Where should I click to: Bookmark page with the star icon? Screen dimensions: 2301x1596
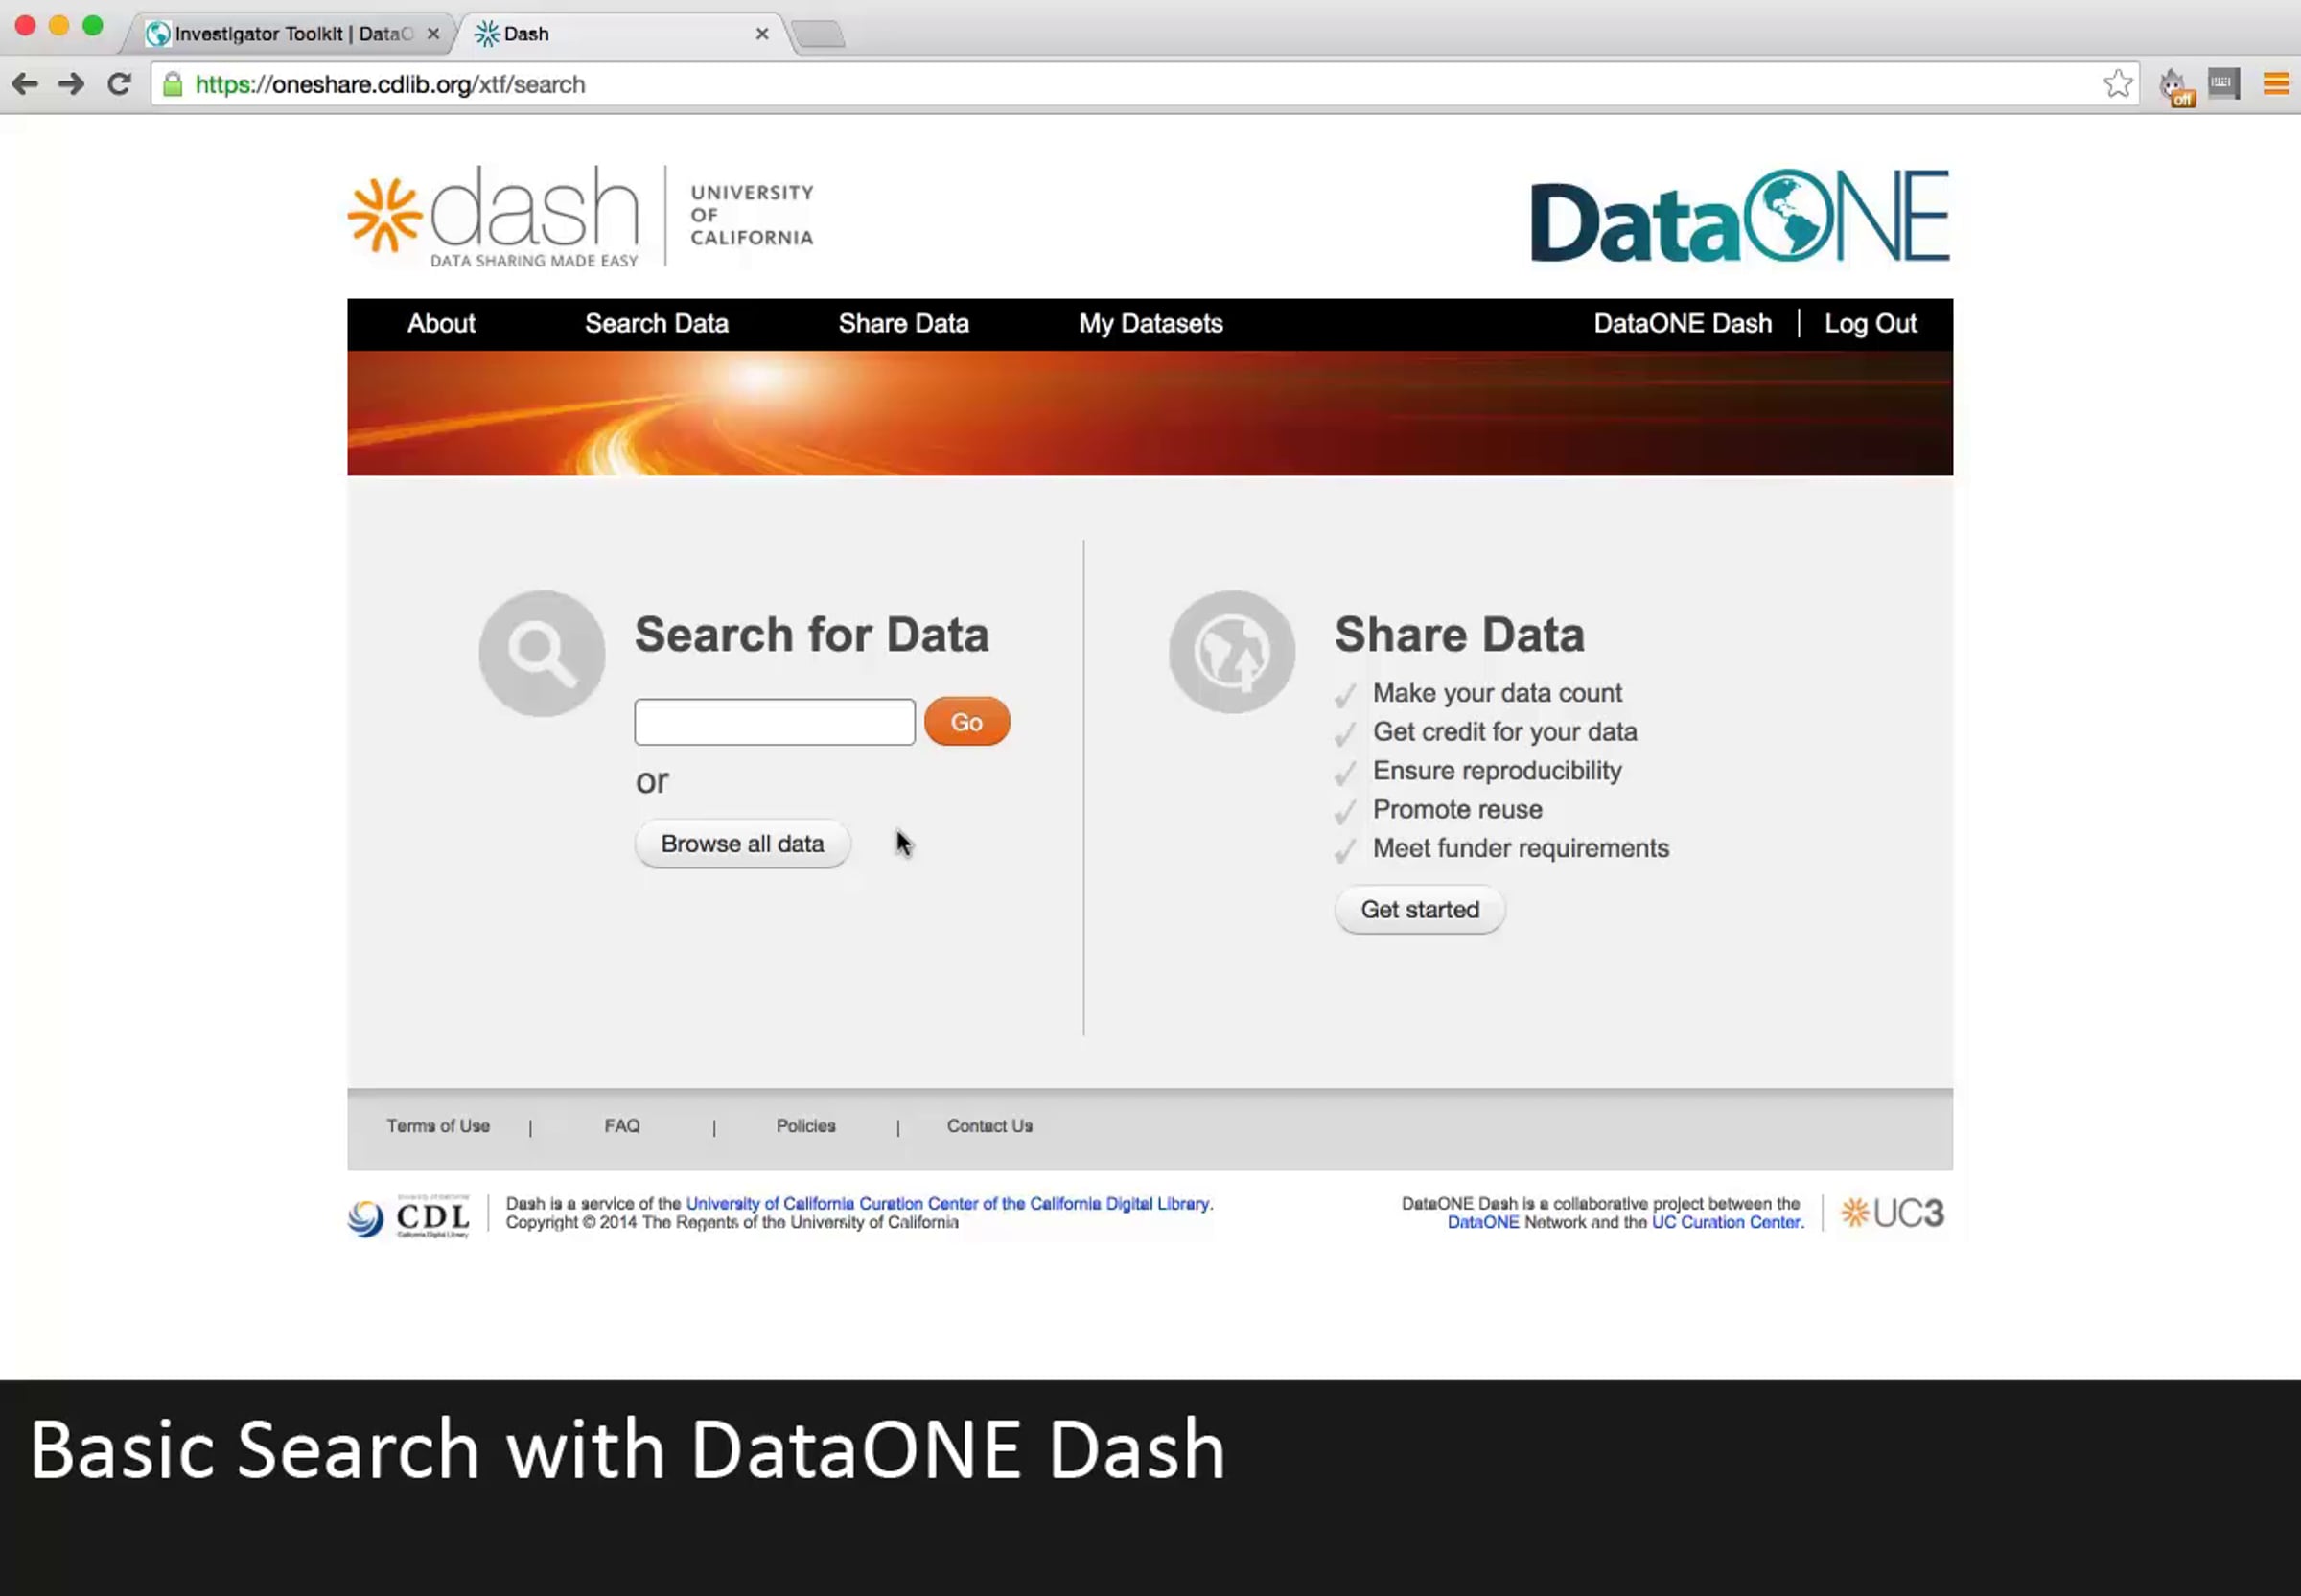pyautogui.click(x=2117, y=84)
